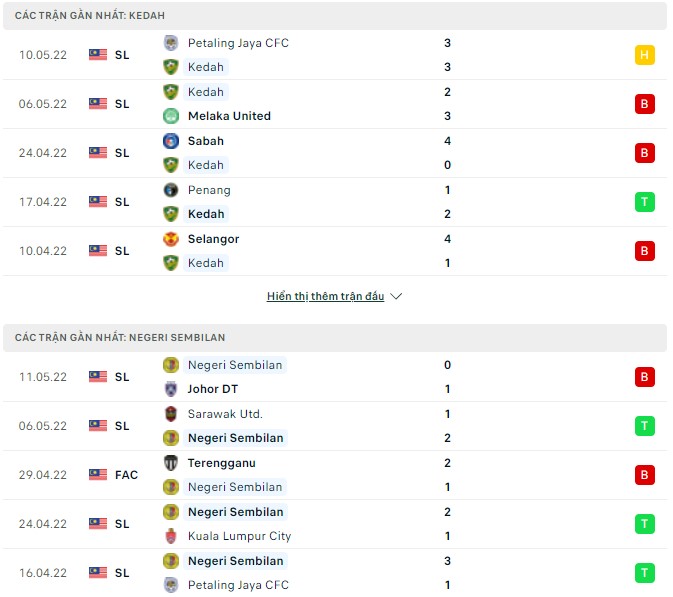Expand more matches with 'Hiển thị thêm trận đấu'
Viewport: 673px width, 597px height.
tap(325, 297)
